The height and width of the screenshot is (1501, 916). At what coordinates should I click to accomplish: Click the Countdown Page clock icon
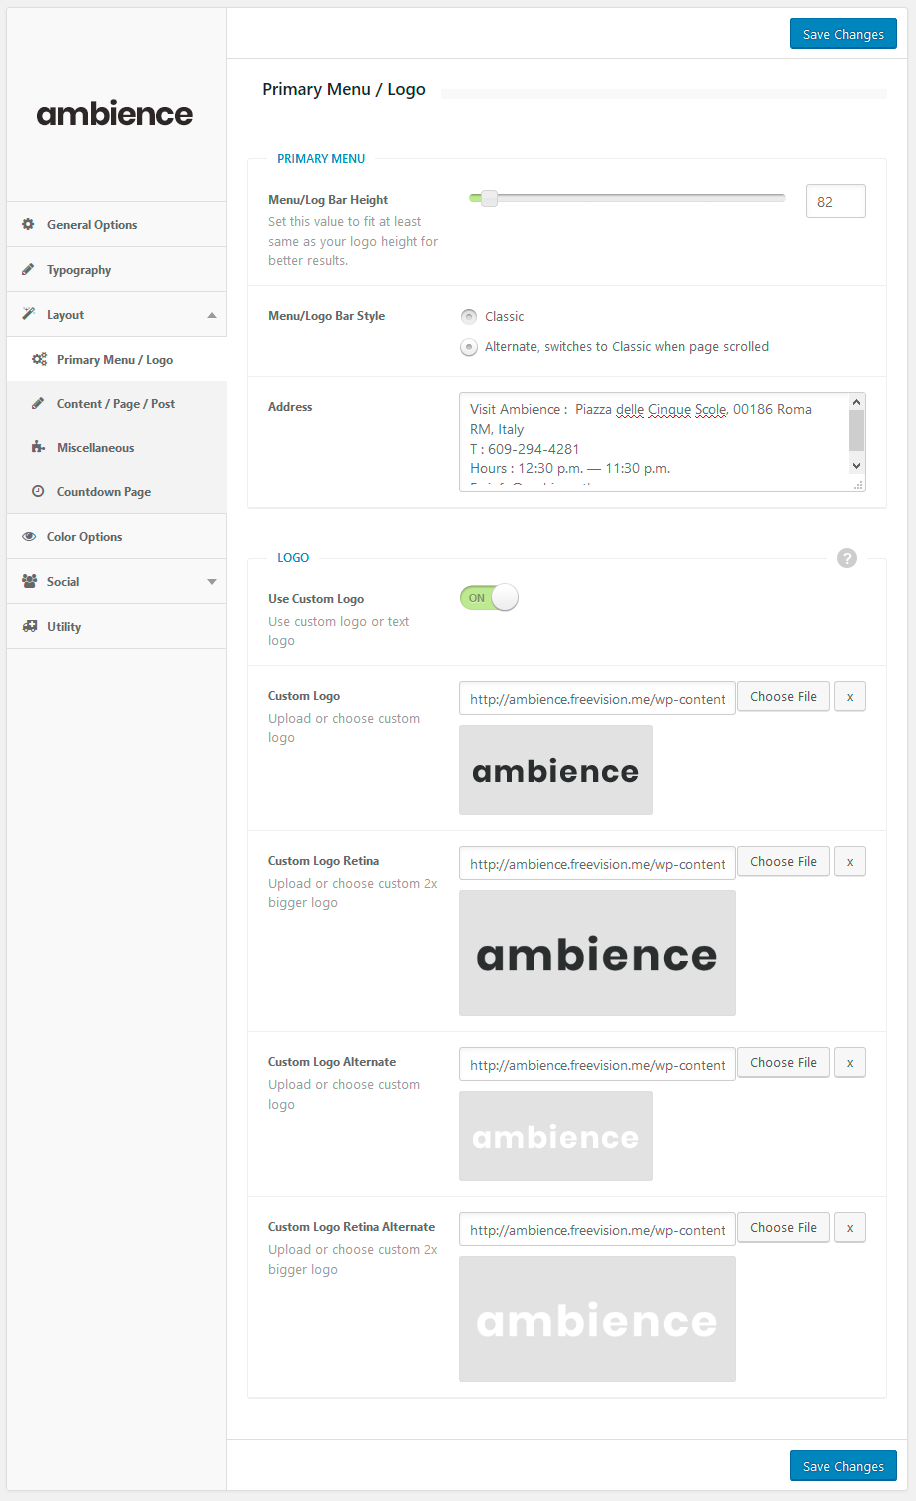[38, 491]
